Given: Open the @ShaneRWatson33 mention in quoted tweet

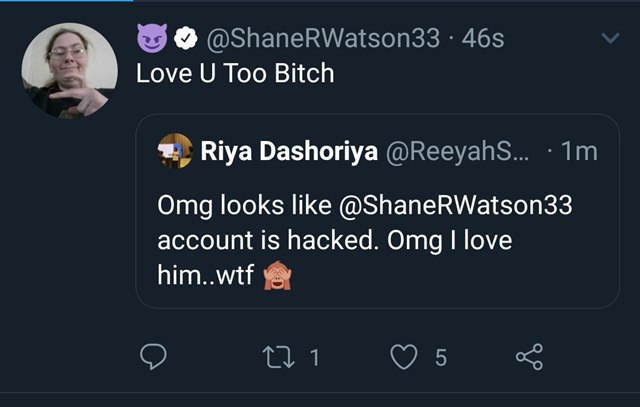Looking at the screenshot, I should pos(456,205).
